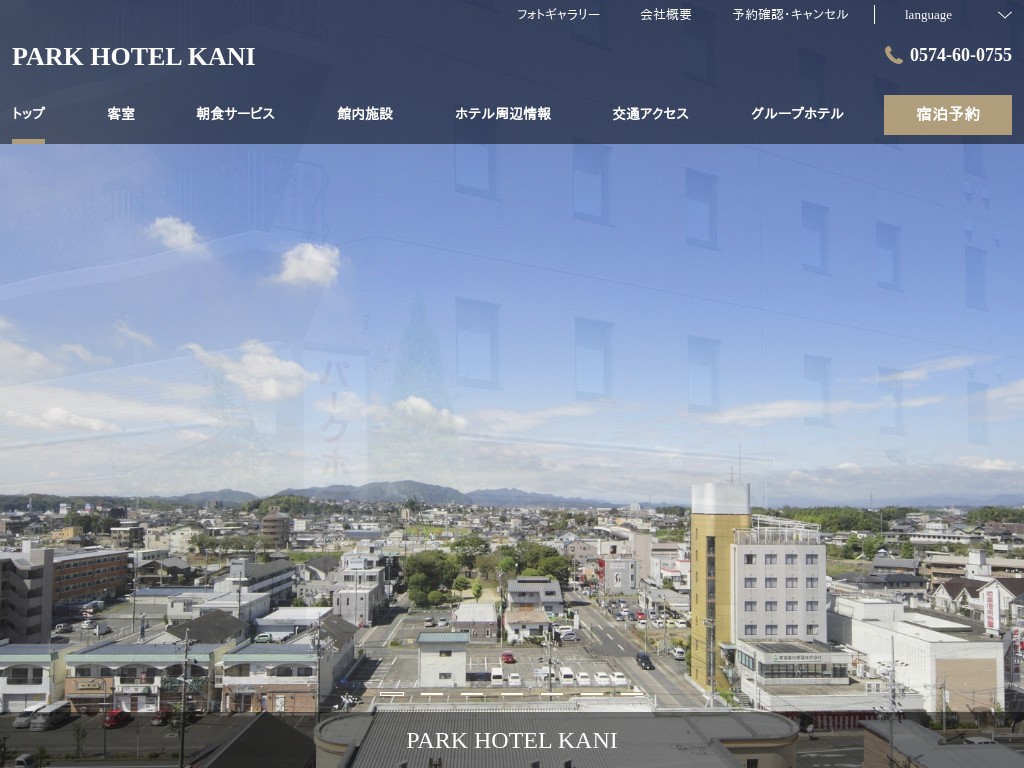Click the phone handset icon

click(x=893, y=55)
